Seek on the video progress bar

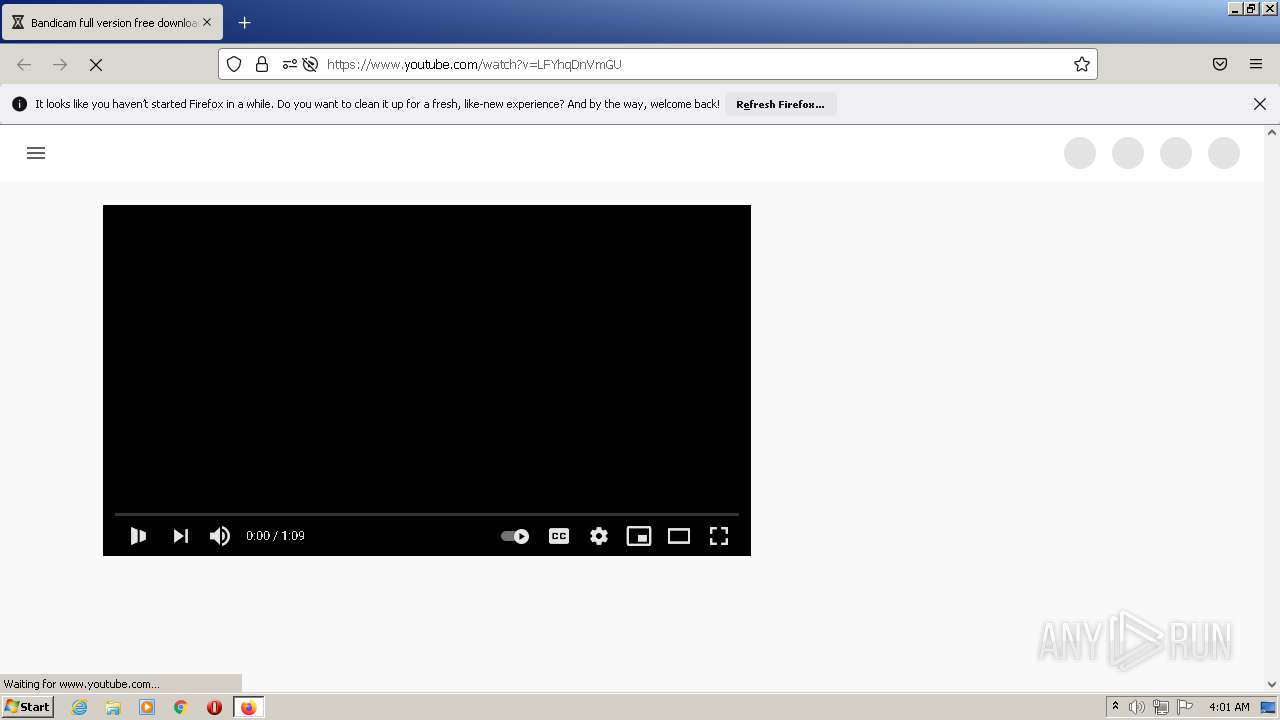427,514
